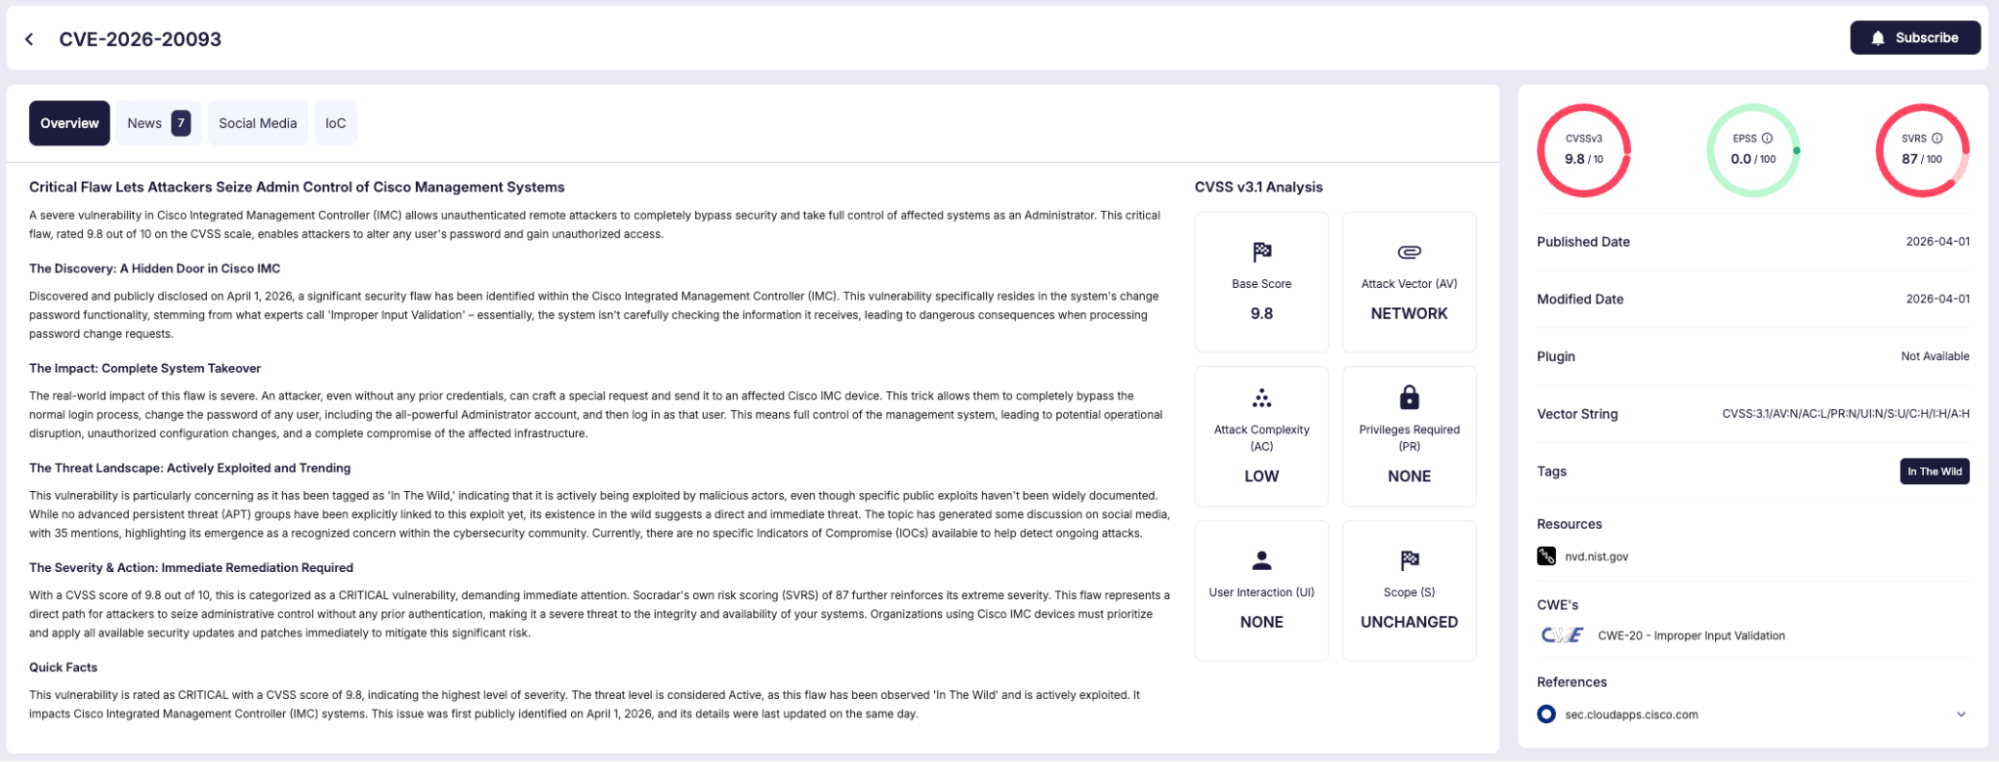Image resolution: width=1999 pixels, height=762 pixels.
Task: Click the Attack Complexity dots icon
Action: (x=1261, y=398)
